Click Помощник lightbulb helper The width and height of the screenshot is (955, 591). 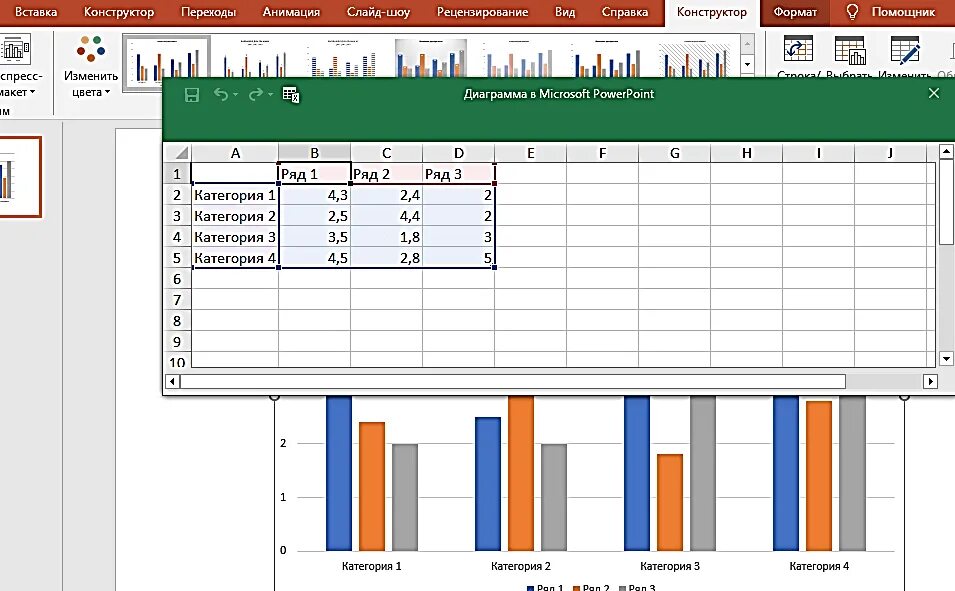890,12
